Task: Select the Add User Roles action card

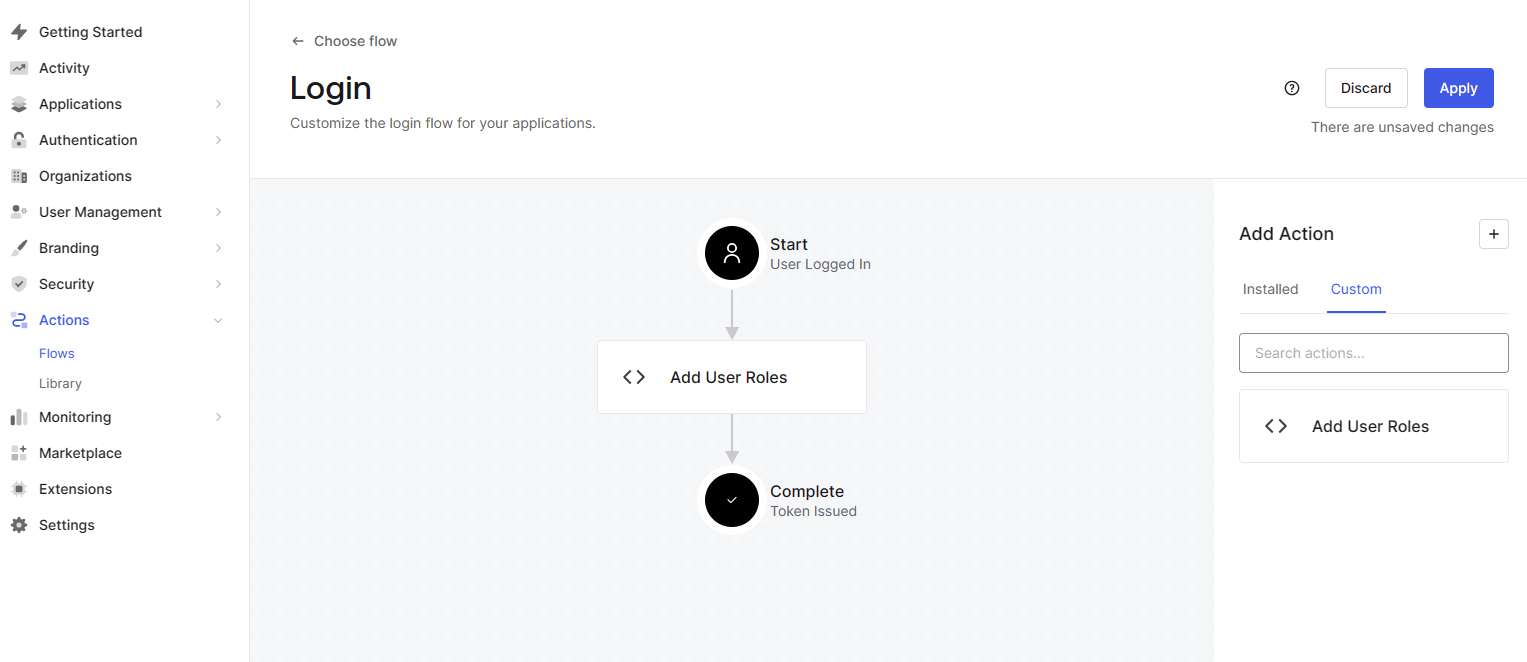Action: point(1373,425)
